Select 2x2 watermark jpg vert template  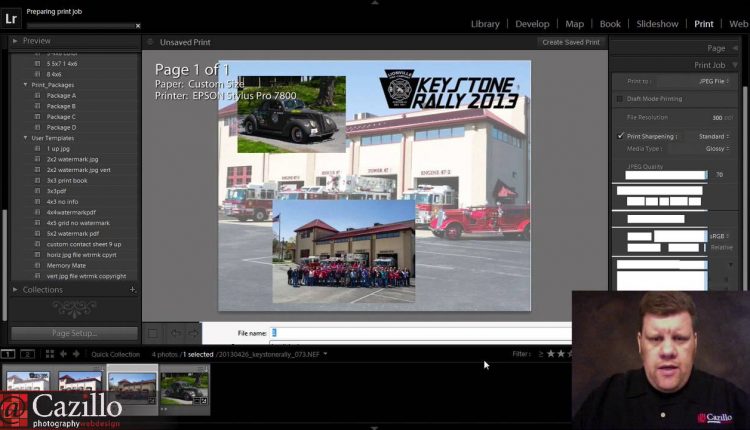78,170
